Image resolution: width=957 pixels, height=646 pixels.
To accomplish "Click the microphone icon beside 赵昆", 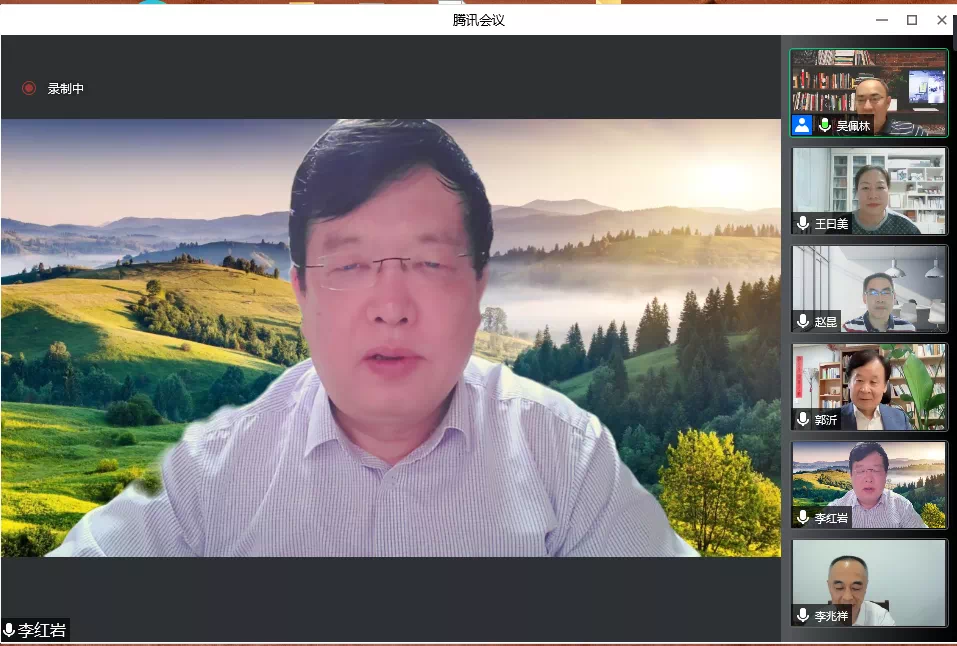I will click(x=803, y=321).
